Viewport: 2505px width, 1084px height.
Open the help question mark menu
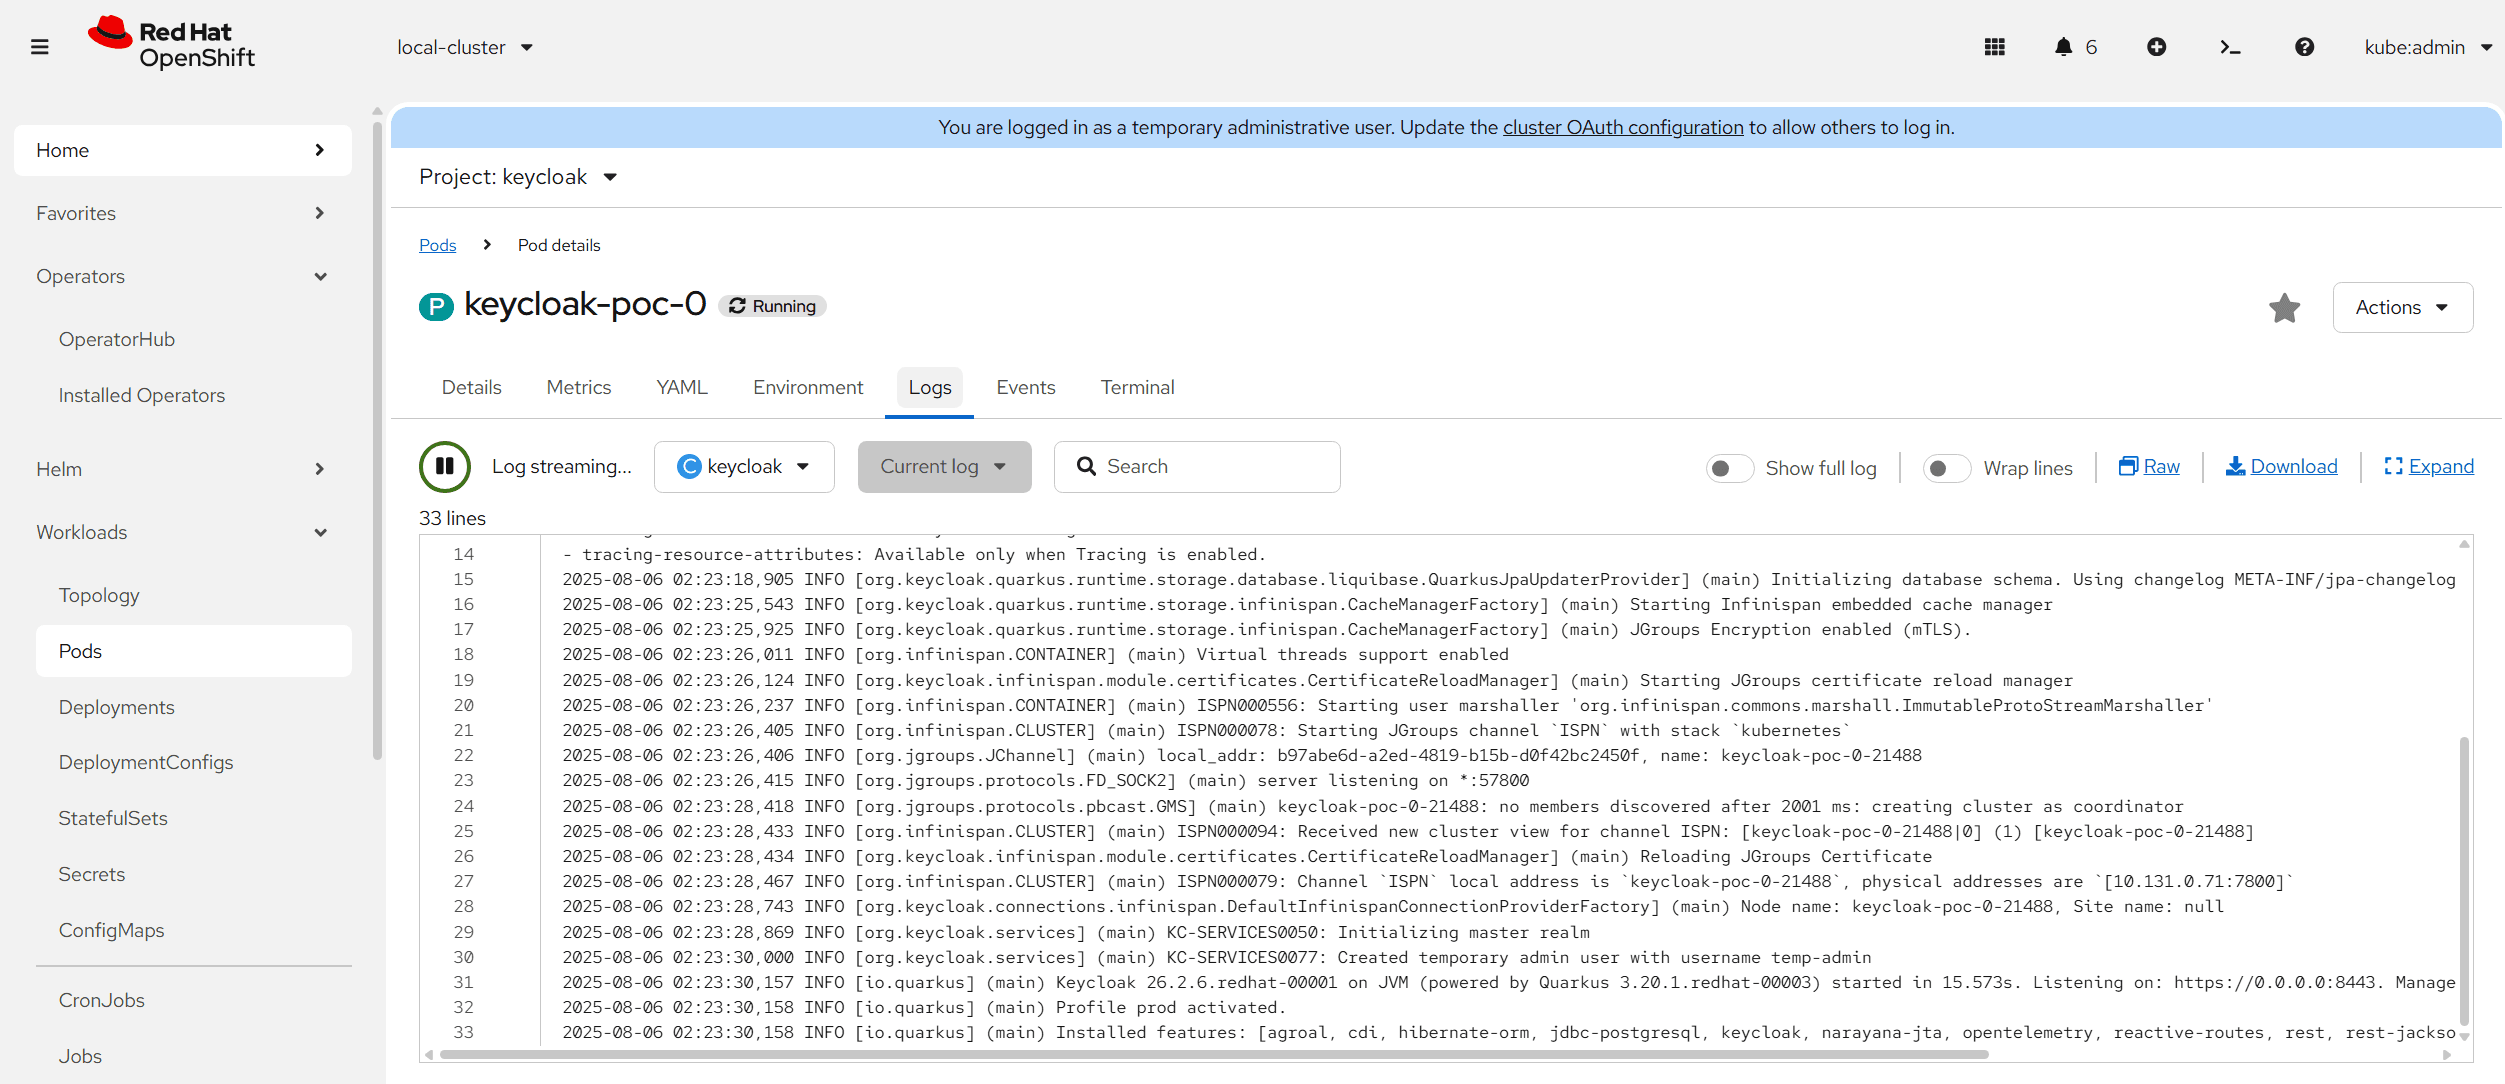click(x=2304, y=47)
